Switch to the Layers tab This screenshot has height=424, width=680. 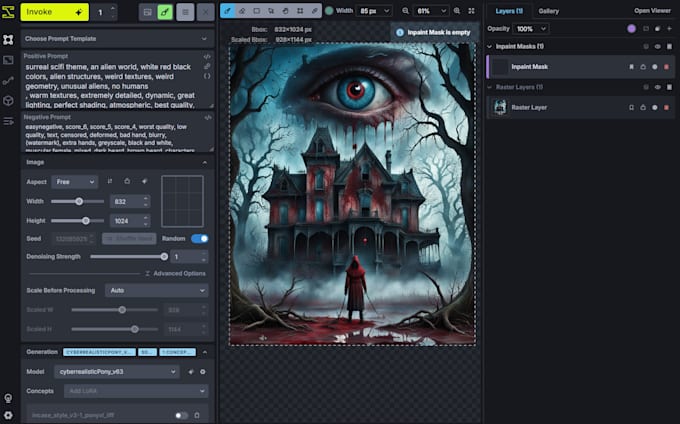pyautogui.click(x=510, y=11)
